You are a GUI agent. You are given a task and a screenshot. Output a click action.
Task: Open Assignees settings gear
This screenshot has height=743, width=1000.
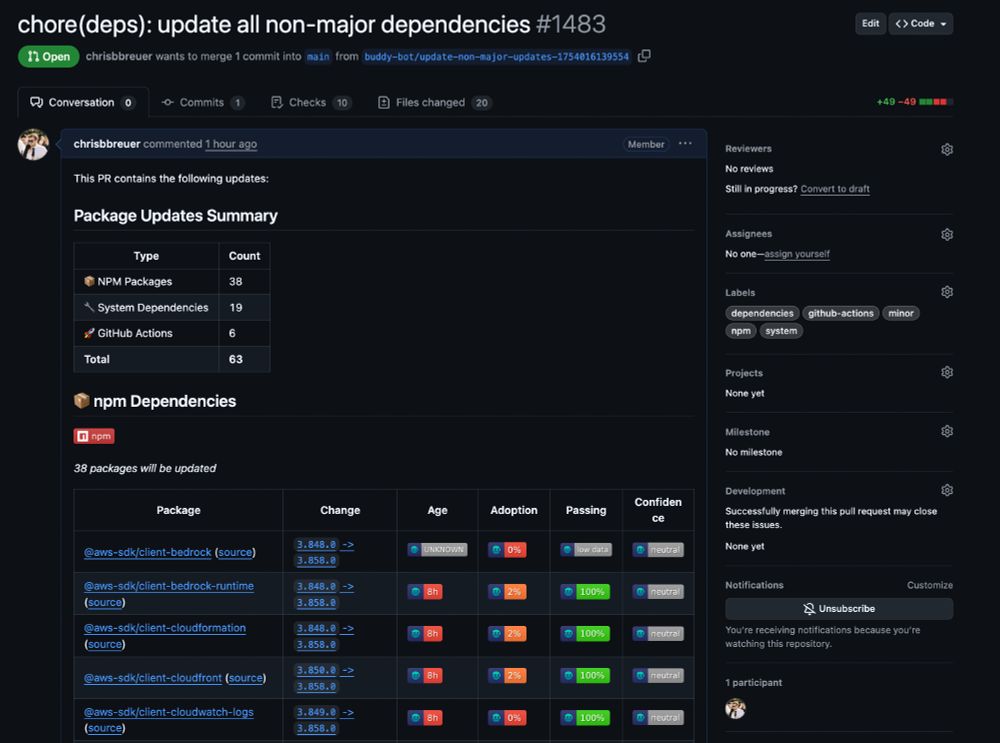coord(946,235)
